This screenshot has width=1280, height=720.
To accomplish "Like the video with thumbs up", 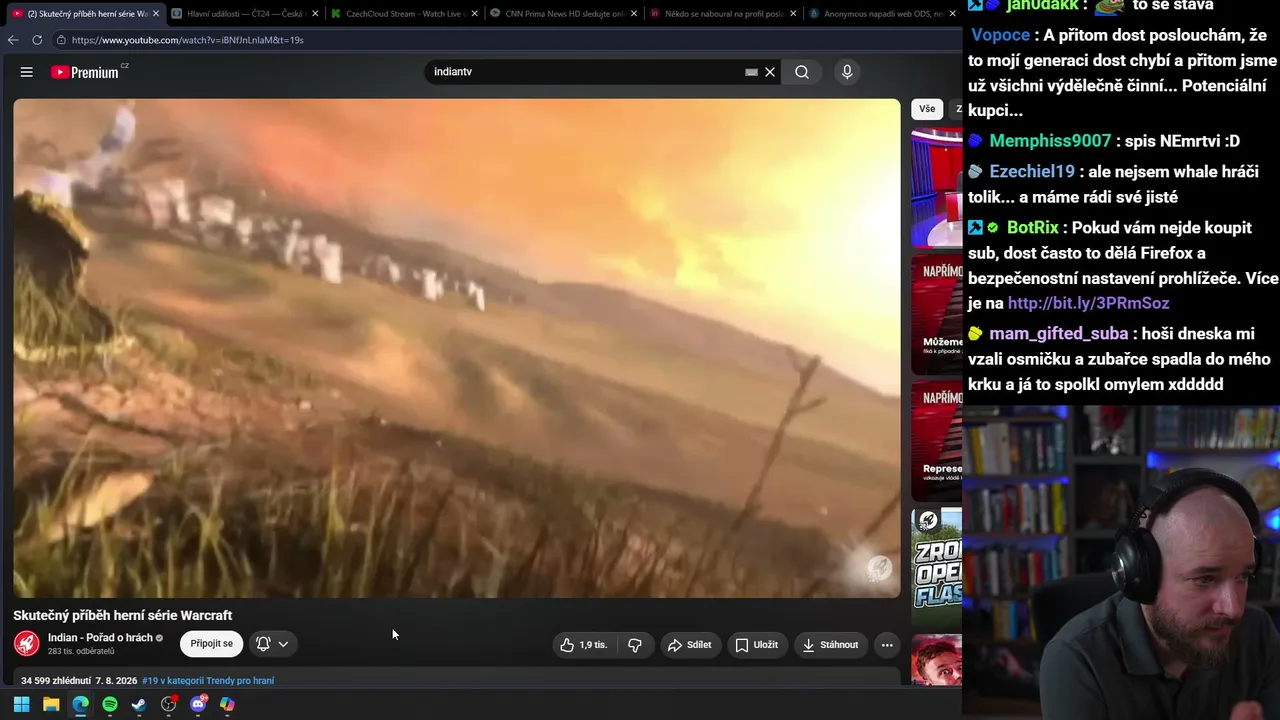I will [x=584, y=645].
